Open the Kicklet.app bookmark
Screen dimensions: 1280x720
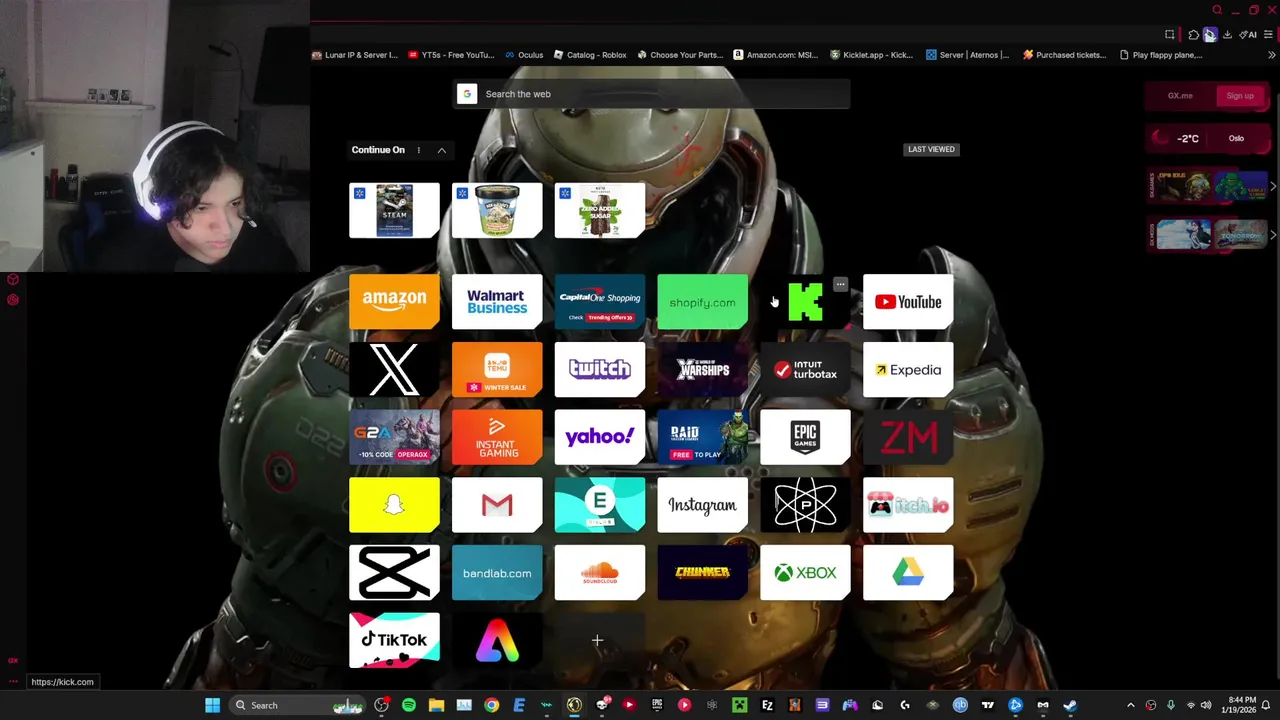coord(871,55)
